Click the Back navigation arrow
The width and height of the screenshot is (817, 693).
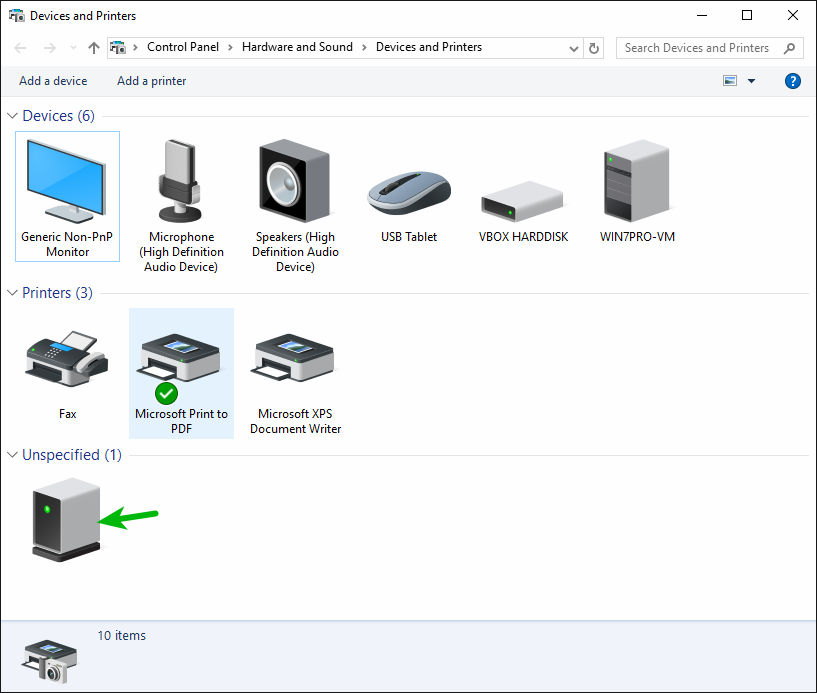[x=20, y=48]
